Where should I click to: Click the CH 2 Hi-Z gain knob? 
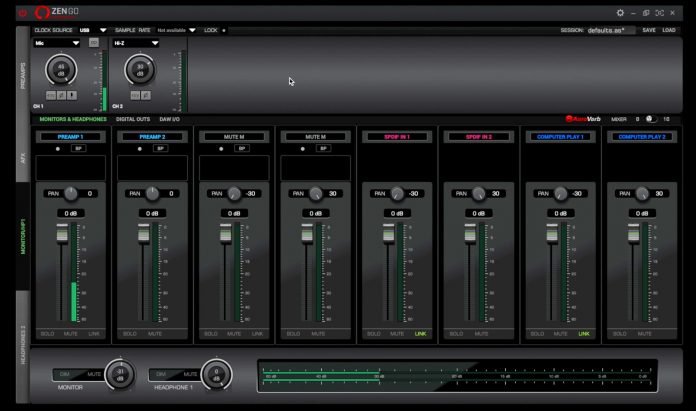click(x=139, y=69)
